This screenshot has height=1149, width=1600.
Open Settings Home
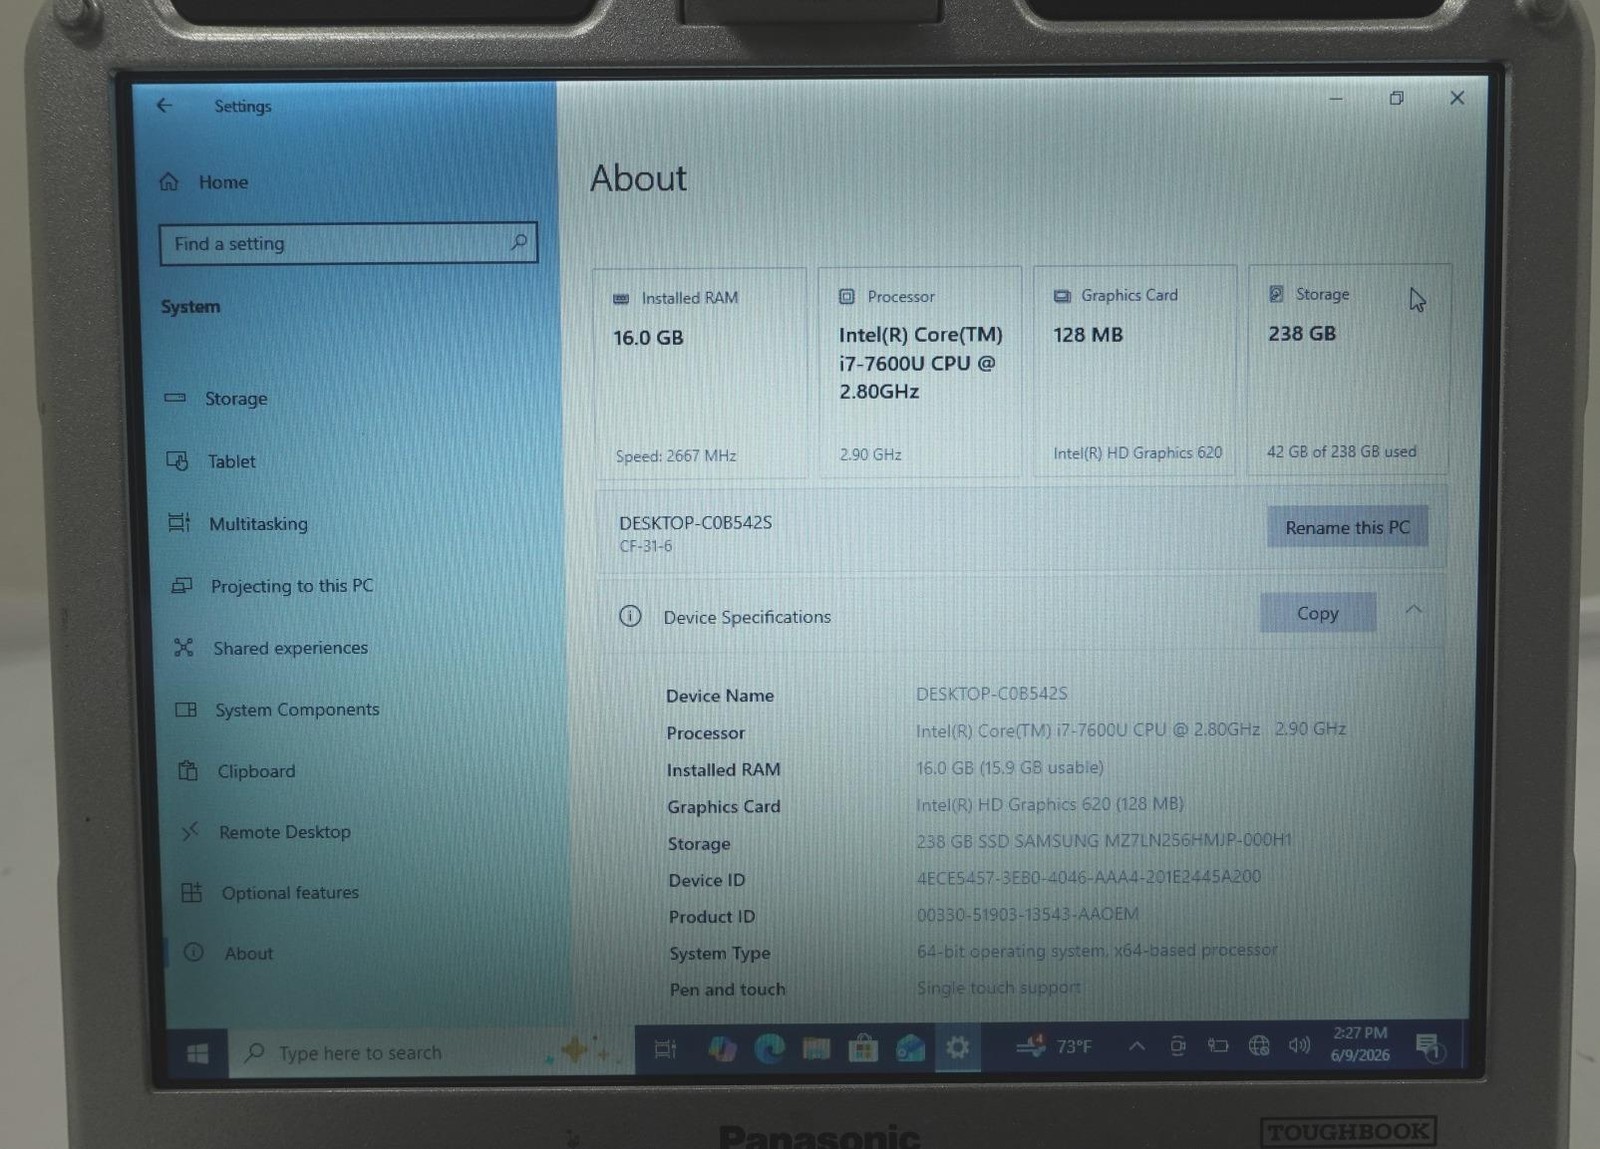(x=223, y=182)
